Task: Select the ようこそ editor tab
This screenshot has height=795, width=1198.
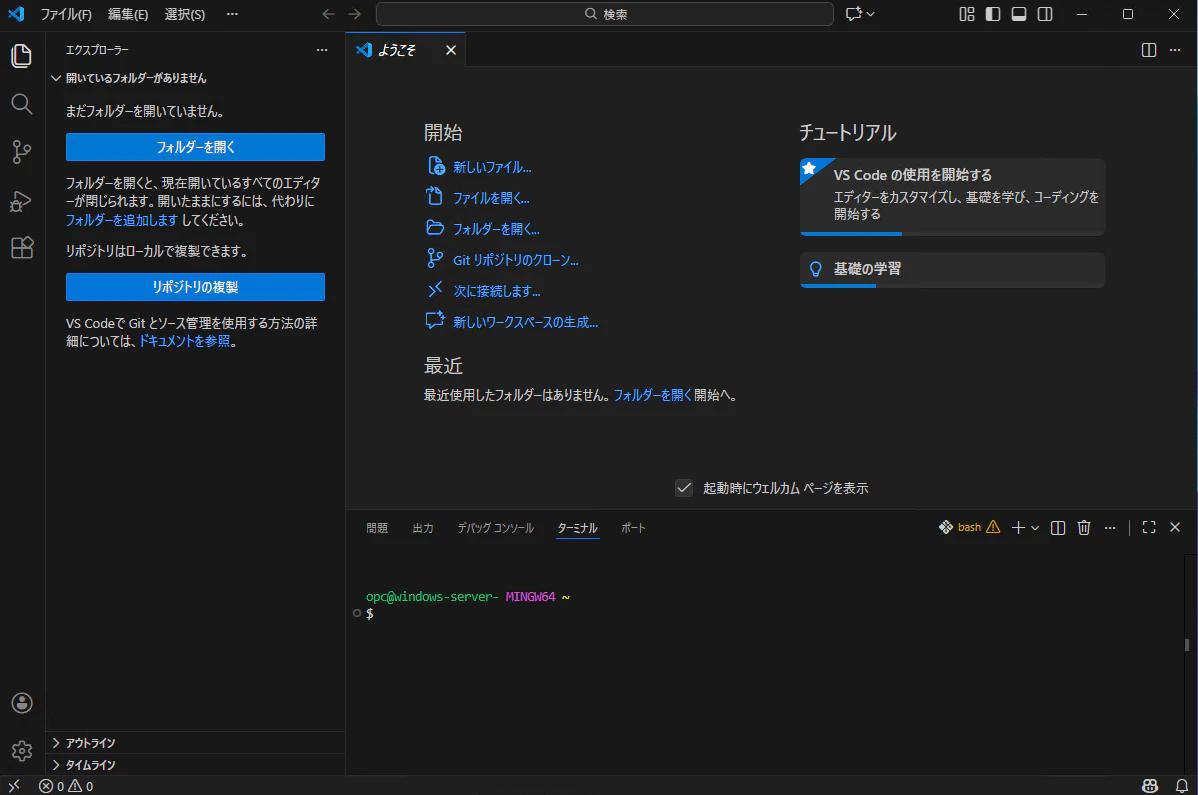Action: pos(406,50)
